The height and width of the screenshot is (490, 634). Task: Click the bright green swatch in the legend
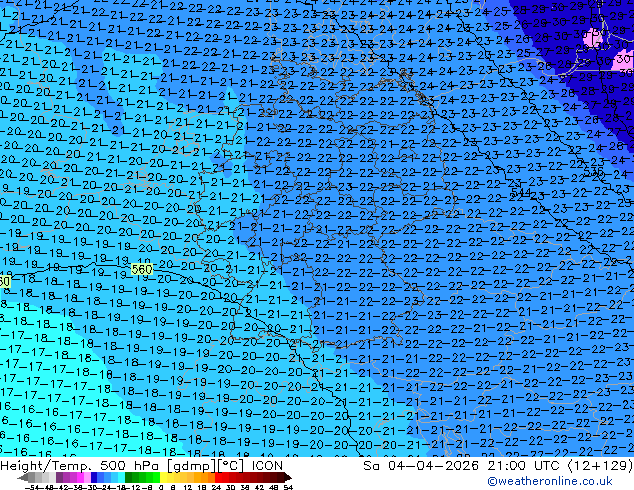click(x=156, y=478)
